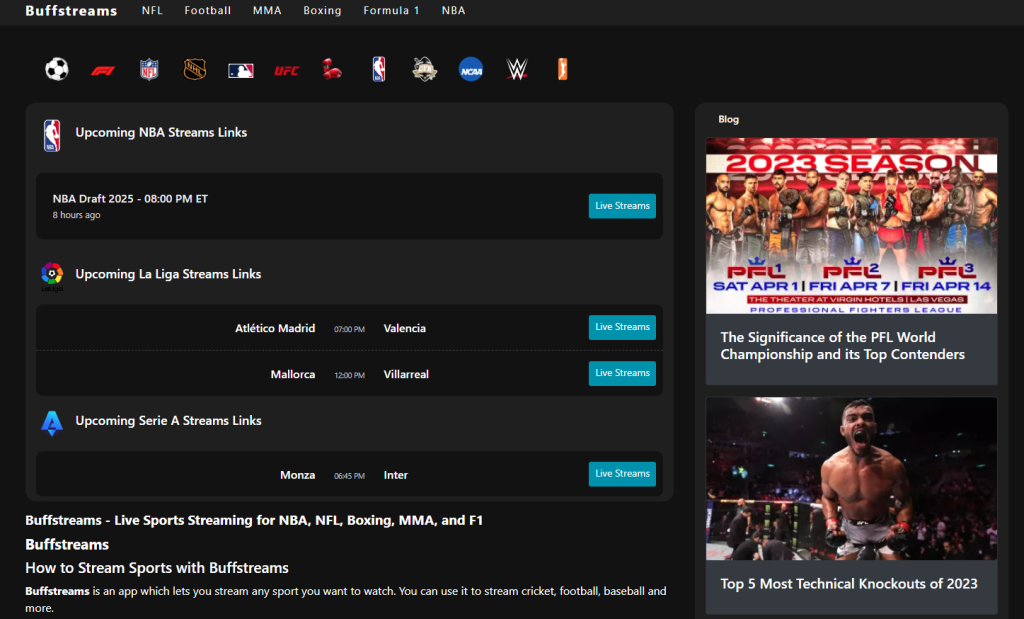1024x619 pixels.
Task: Open the Formula 1 menu item
Action: click(x=391, y=10)
